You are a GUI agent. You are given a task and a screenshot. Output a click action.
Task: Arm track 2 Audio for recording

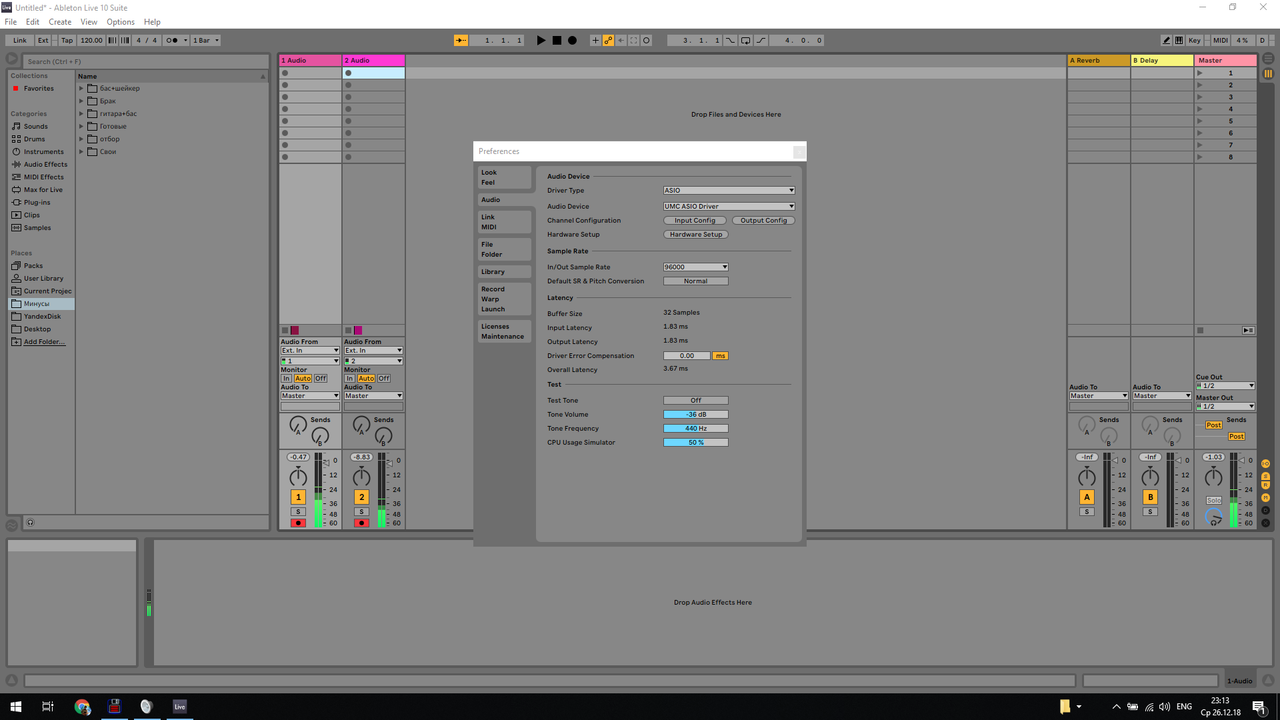click(361, 523)
